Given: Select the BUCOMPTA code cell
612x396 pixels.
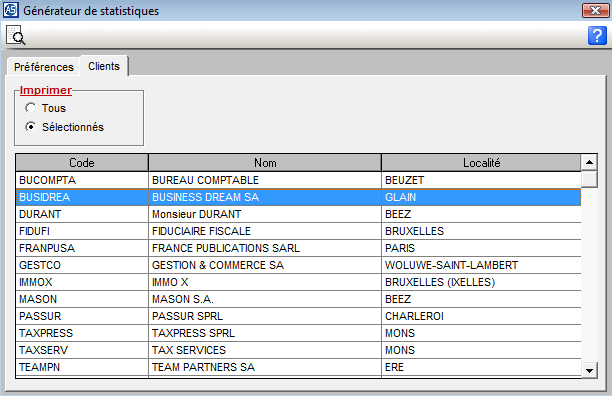Looking at the screenshot, I should (x=82, y=180).
